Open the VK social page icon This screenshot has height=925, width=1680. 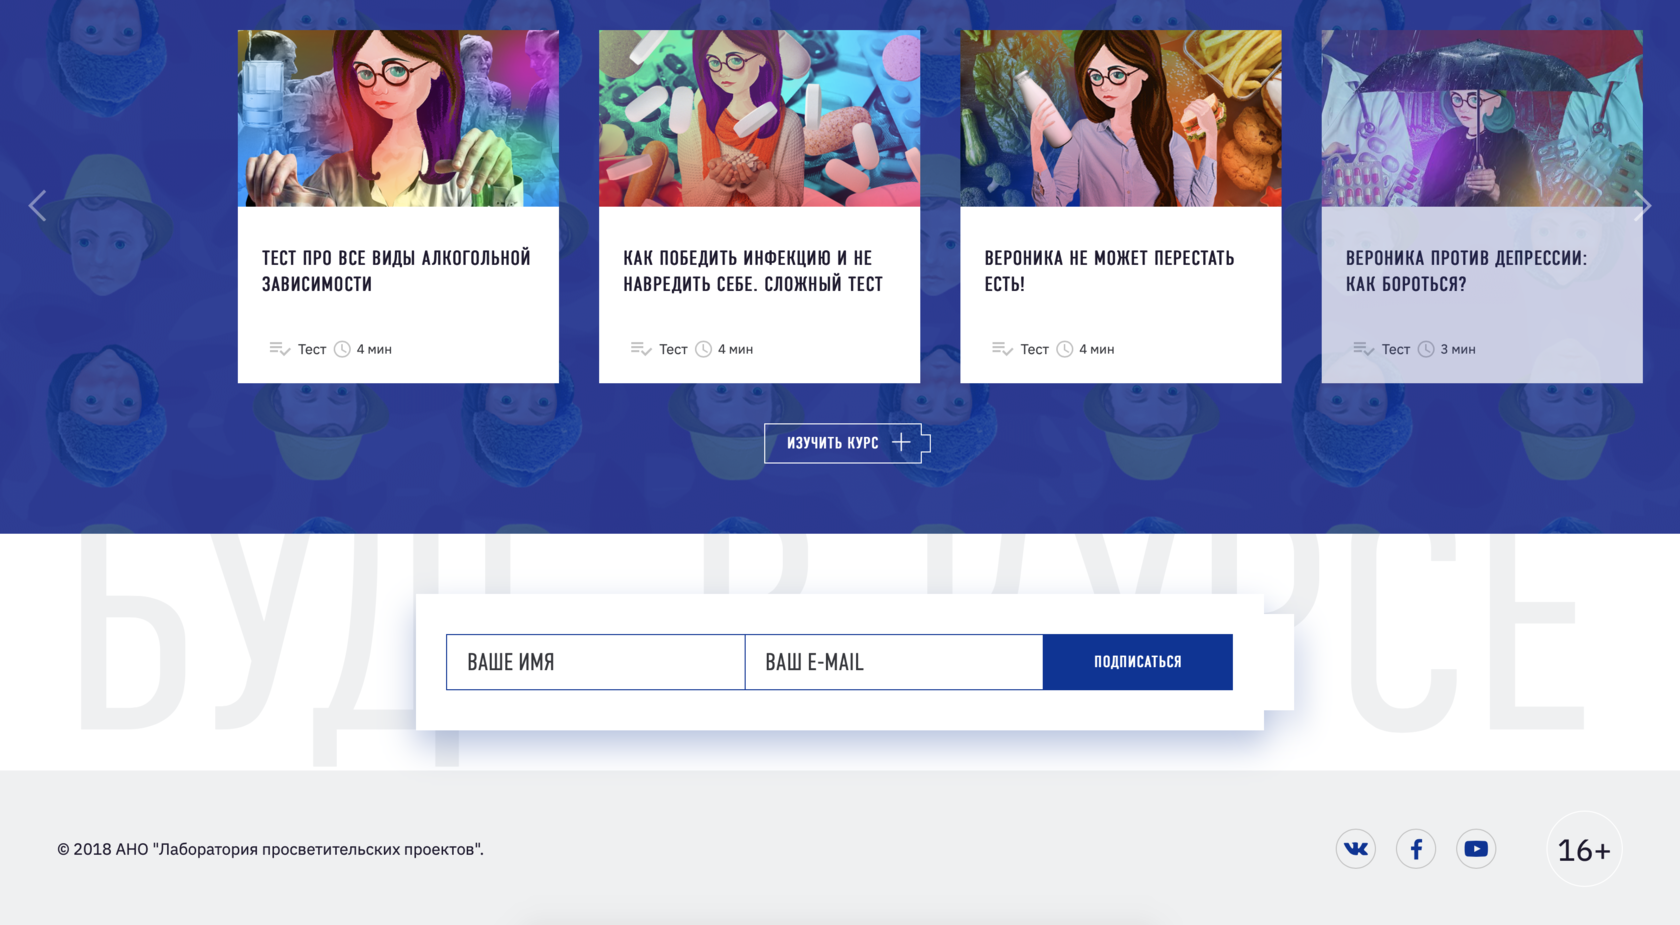1355,849
